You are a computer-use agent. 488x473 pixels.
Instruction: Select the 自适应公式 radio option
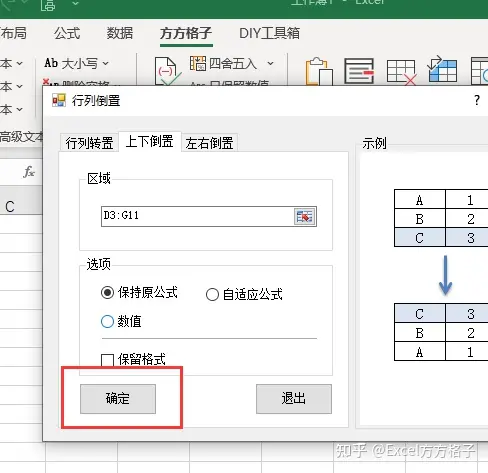click(212, 295)
